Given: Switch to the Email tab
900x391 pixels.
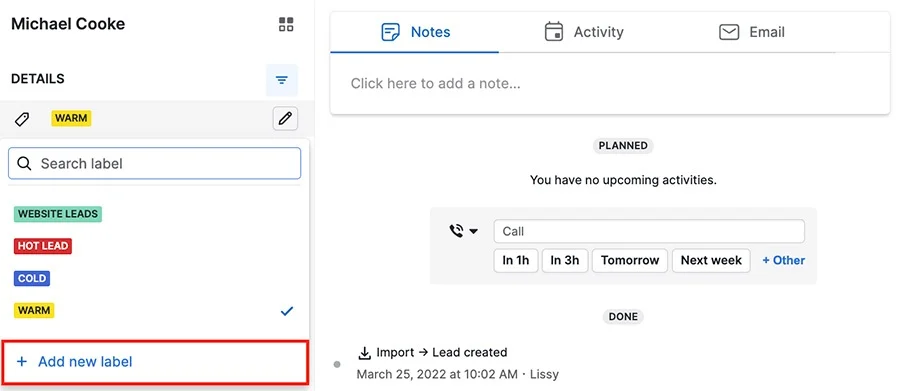Looking at the screenshot, I should pyautogui.click(x=752, y=32).
